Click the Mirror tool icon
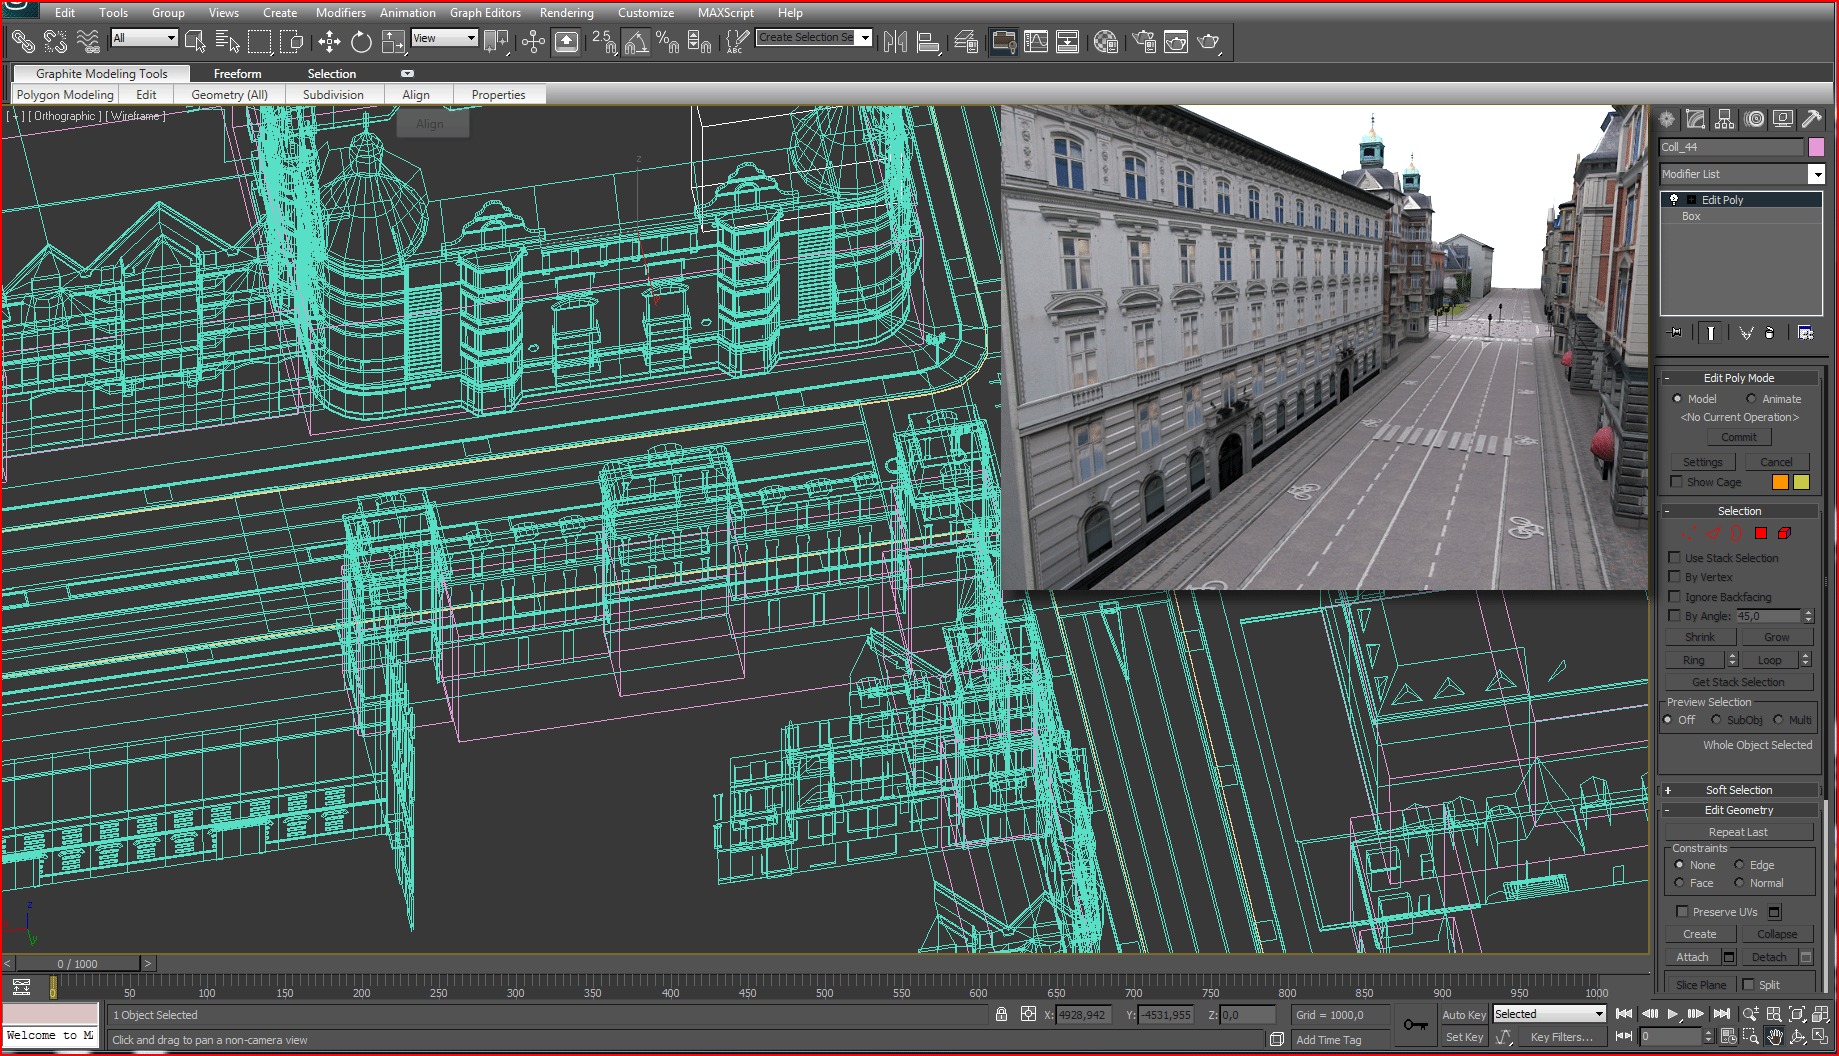The image size is (1839, 1056). [896, 42]
